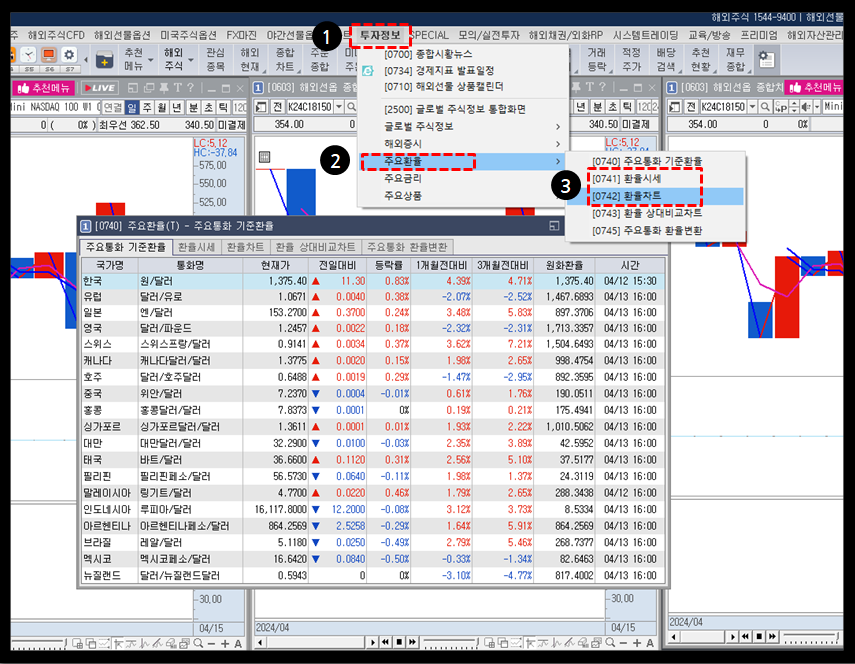
Task: Click the 배당검색 toolbar button
Action: pos(666,59)
